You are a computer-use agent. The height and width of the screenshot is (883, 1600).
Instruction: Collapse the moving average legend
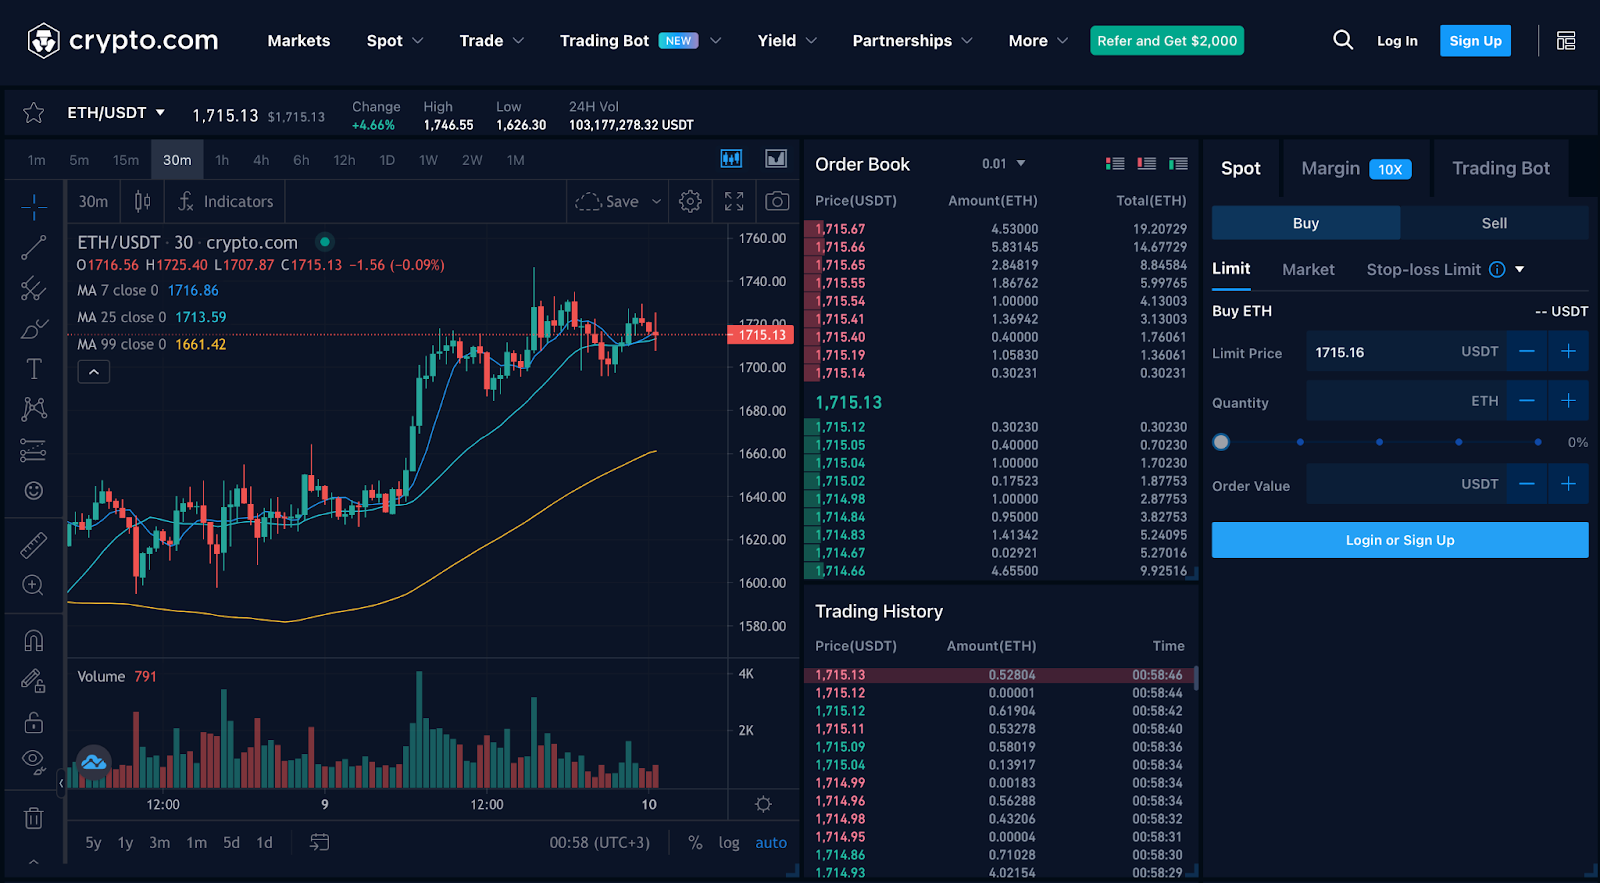[x=94, y=372]
